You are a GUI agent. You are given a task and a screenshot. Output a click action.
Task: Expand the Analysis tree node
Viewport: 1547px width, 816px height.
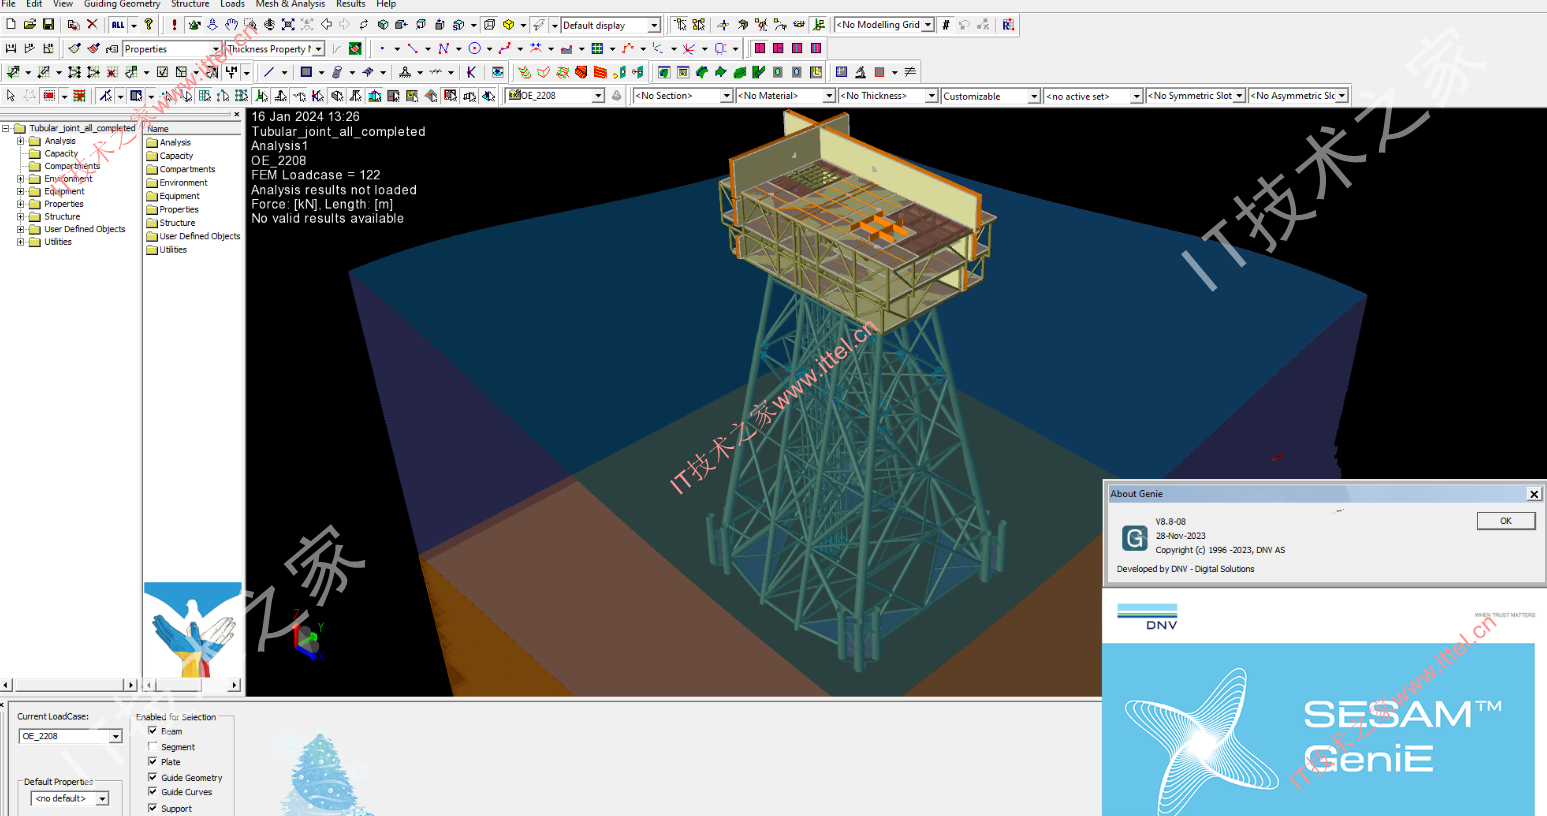(x=20, y=141)
